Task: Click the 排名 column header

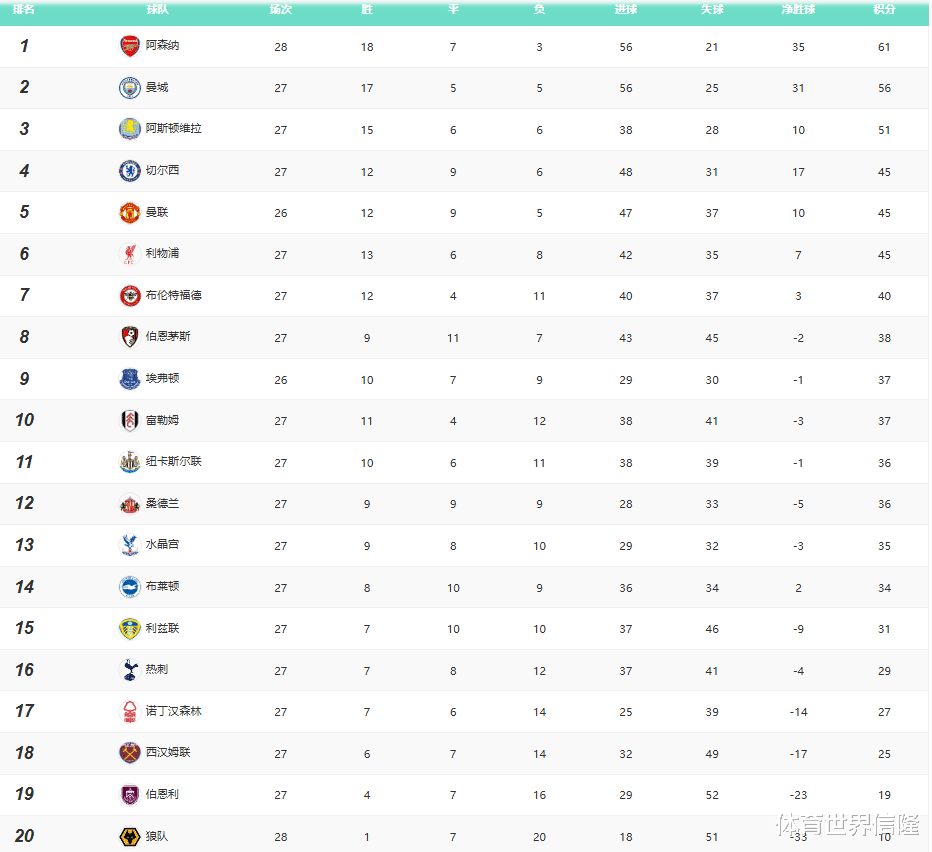Action: pos(24,9)
